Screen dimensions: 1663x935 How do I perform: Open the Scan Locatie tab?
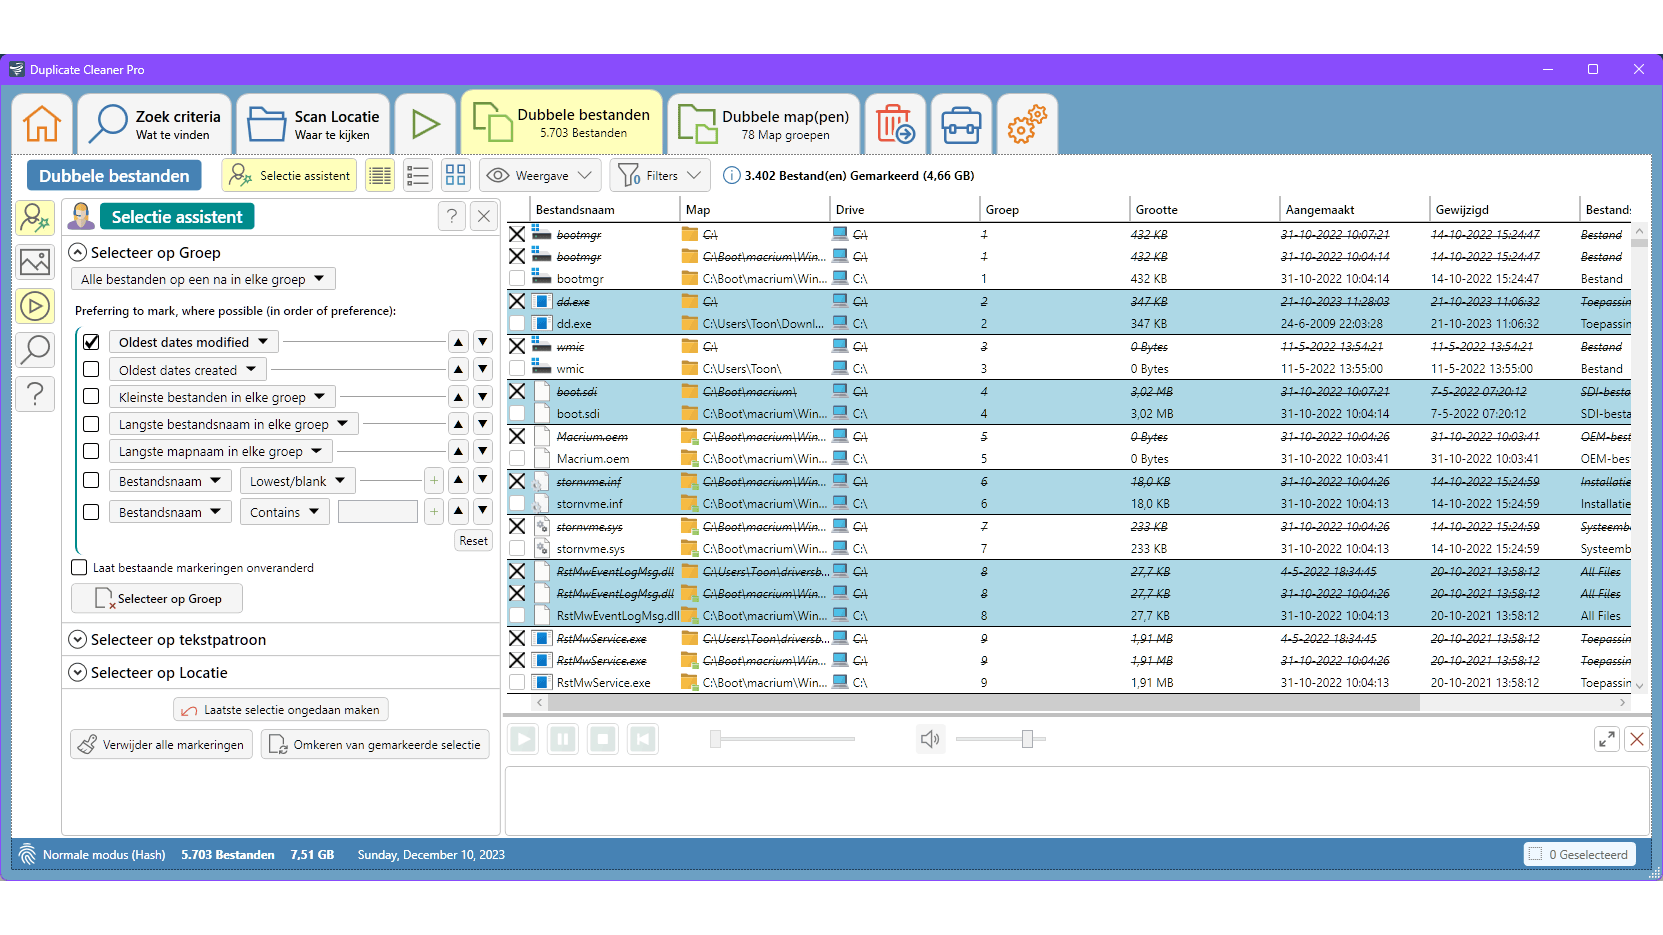pyautogui.click(x=313, y=124)
